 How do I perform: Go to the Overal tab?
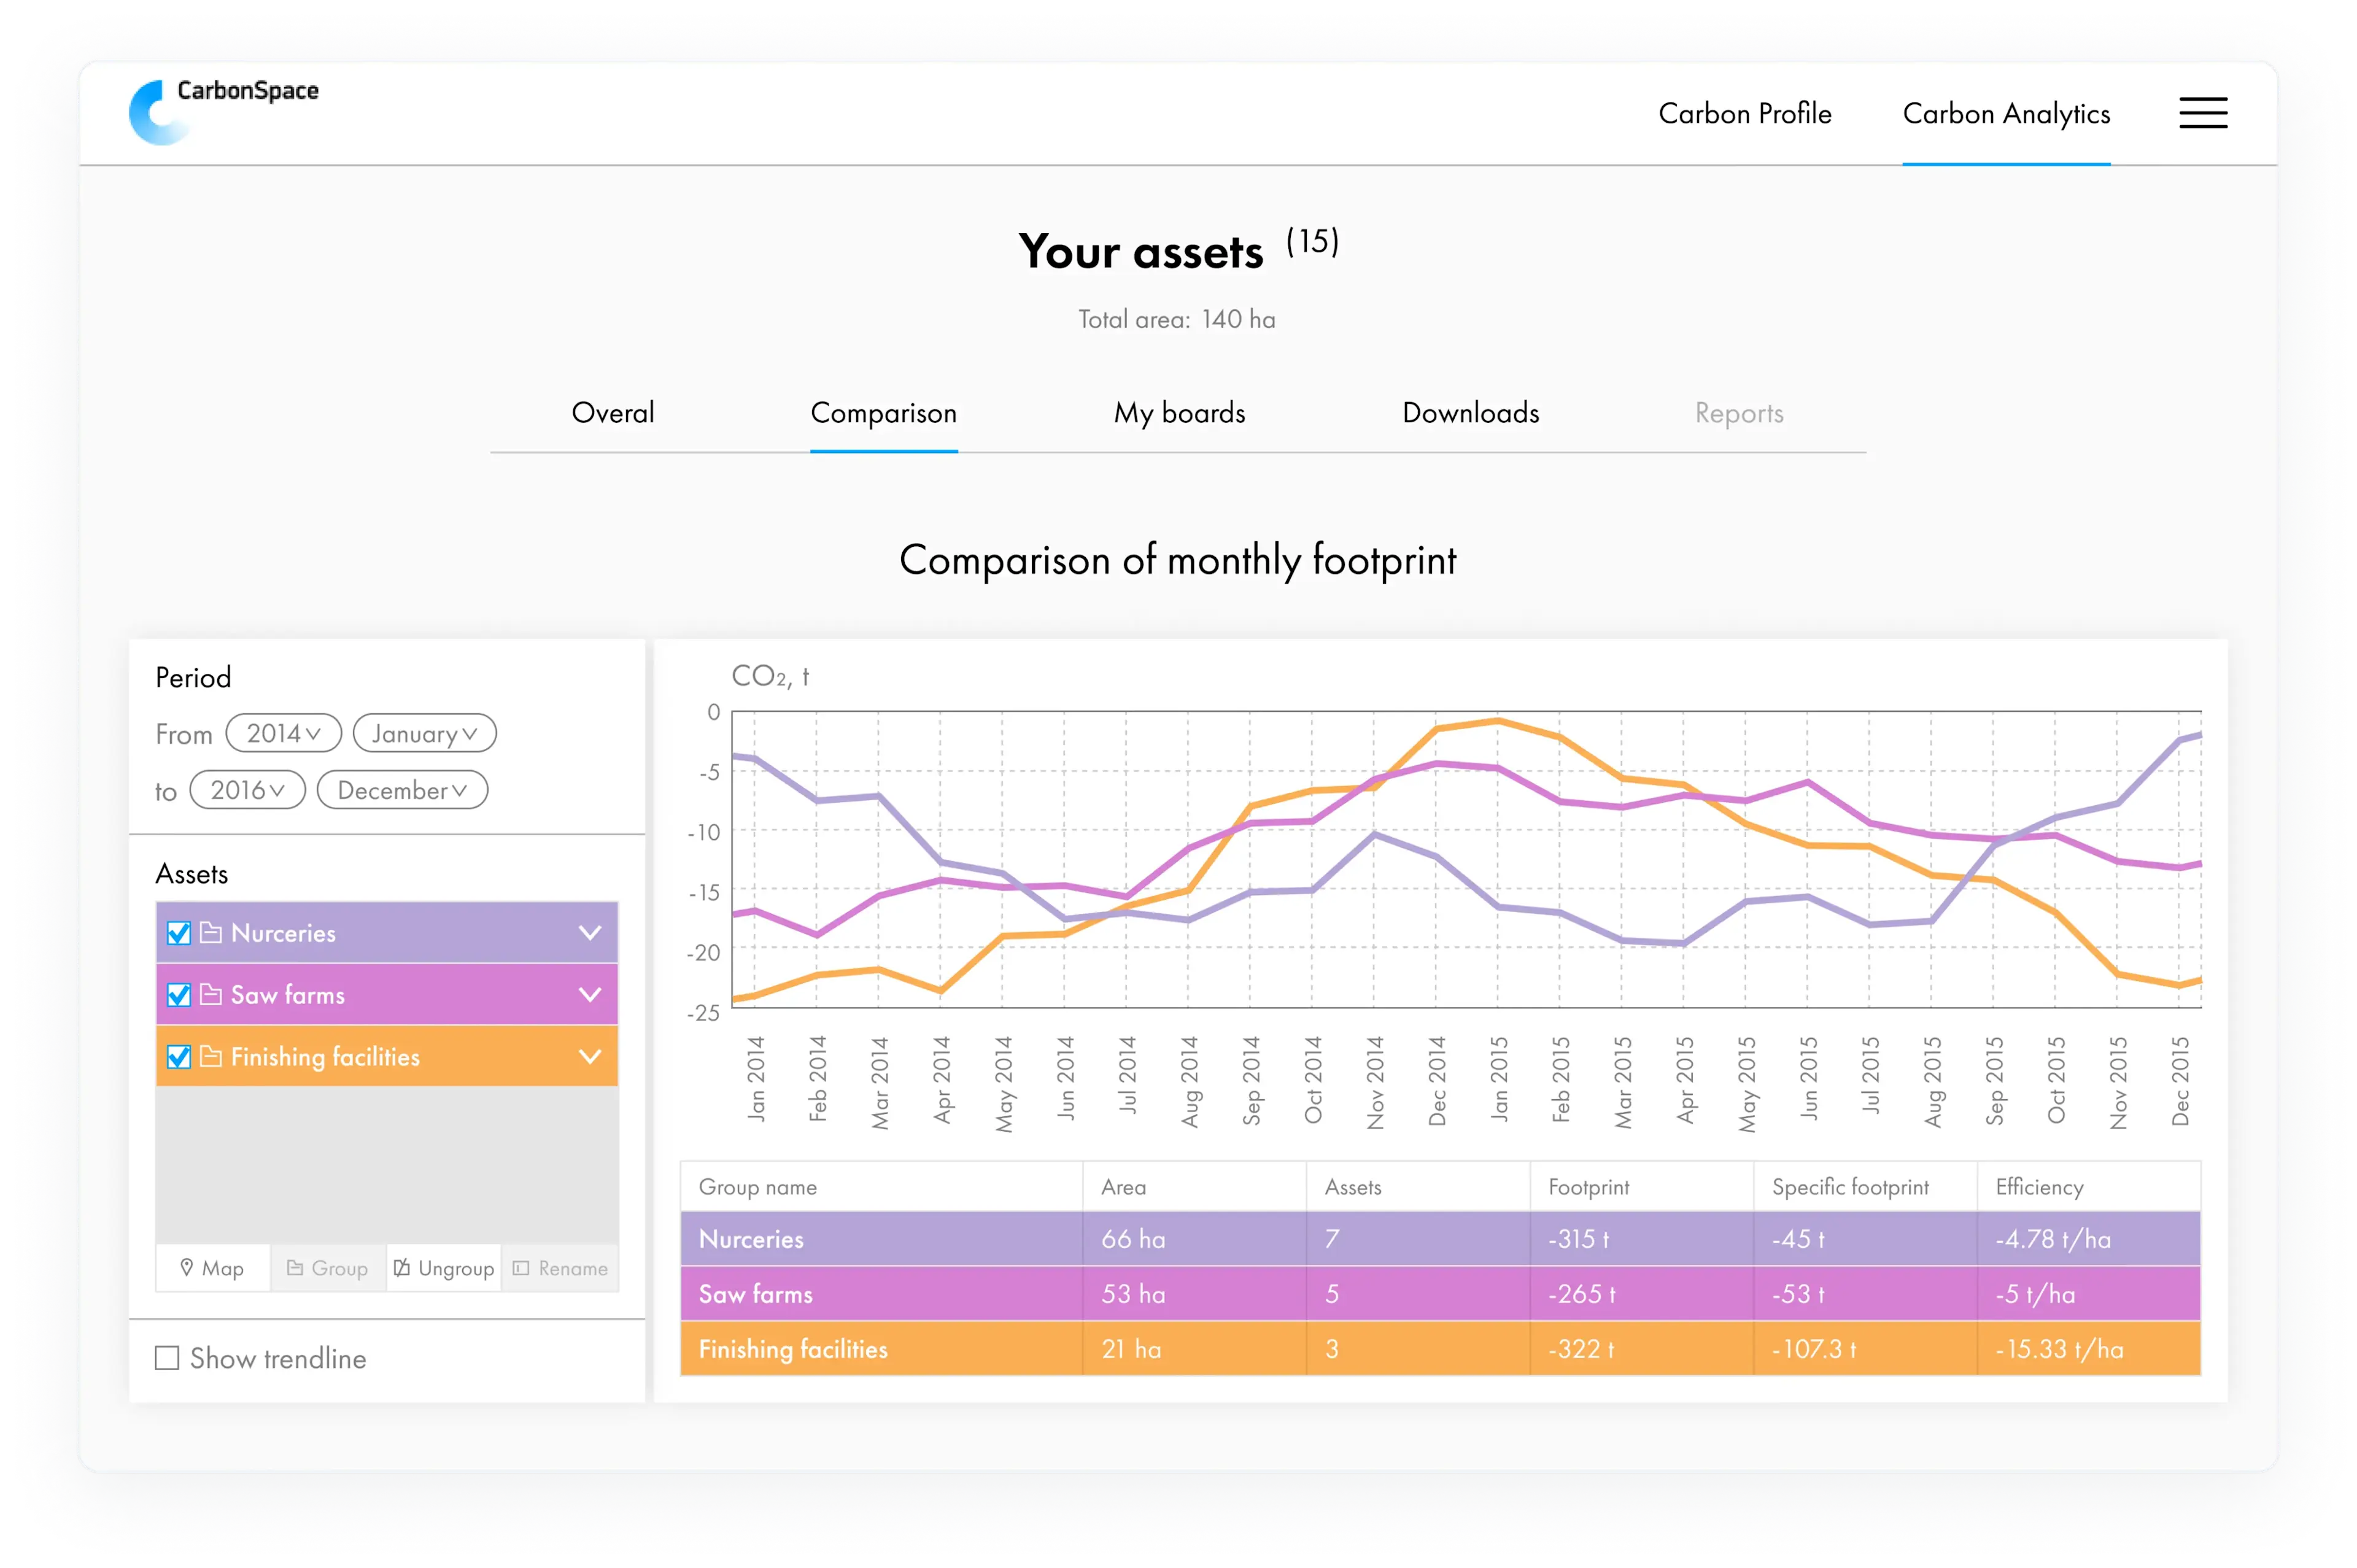[612, 413]
